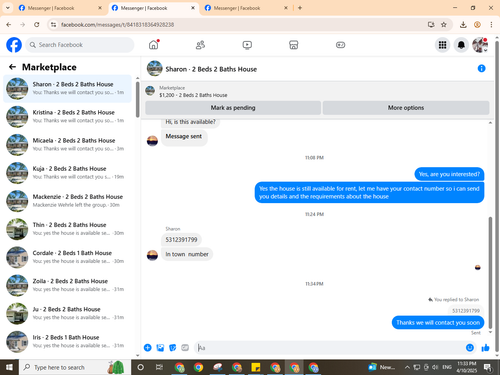Open a new browser tab

click(x=300, y=8)
